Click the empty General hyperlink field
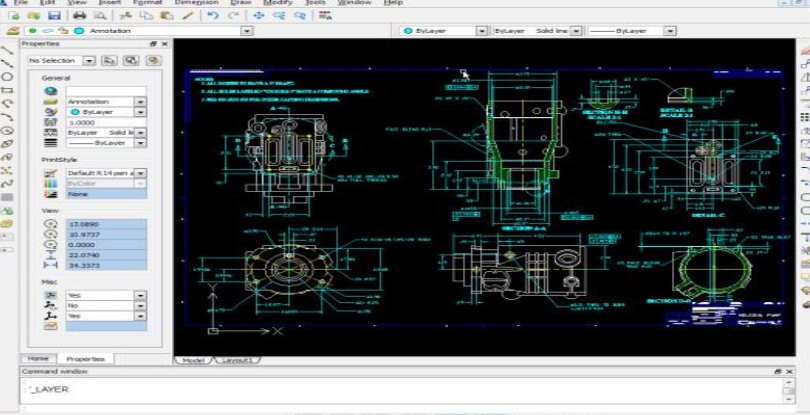The height and width of the screenshot is (415, 810). 106,91
